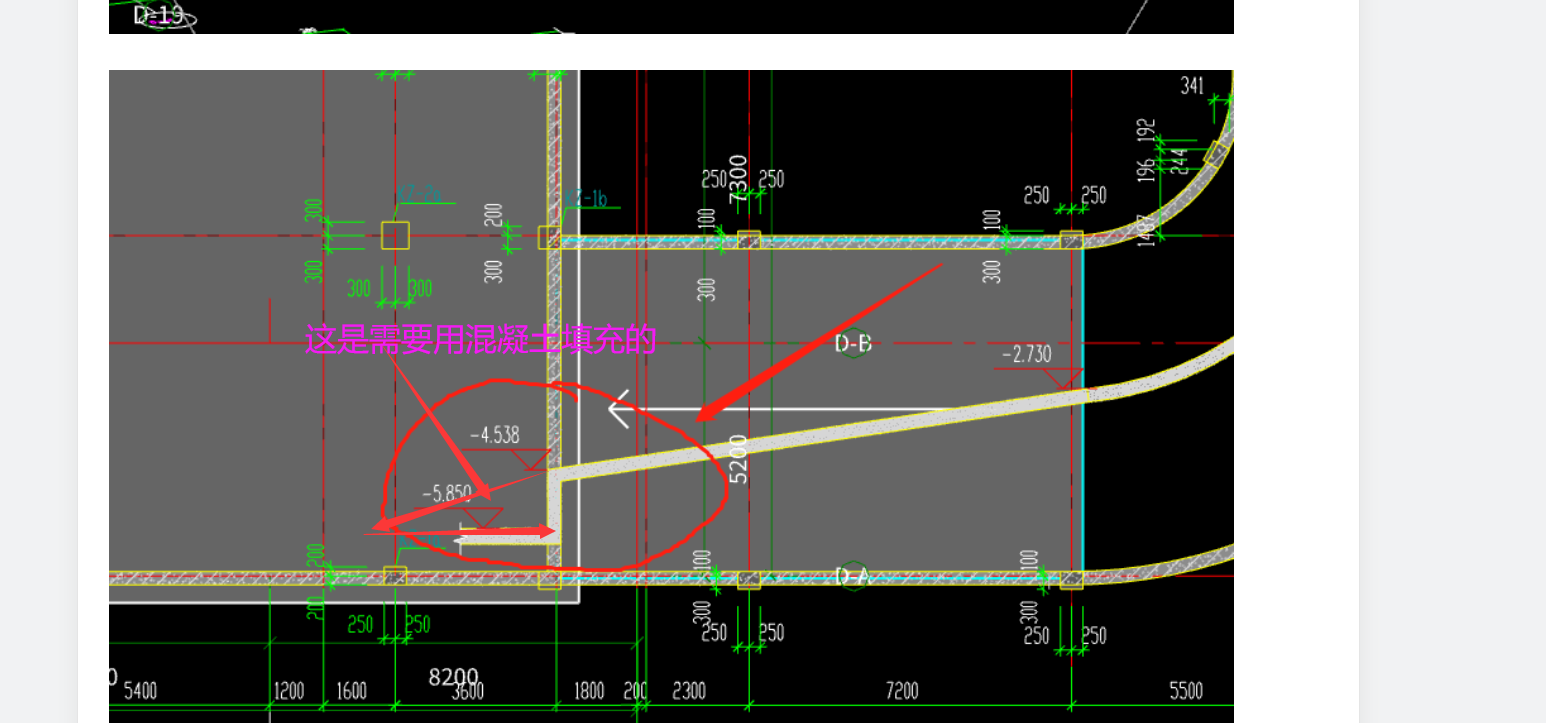Click the D-A axis label
Screen dimensions: 1546x723
(x=853, y=576)
